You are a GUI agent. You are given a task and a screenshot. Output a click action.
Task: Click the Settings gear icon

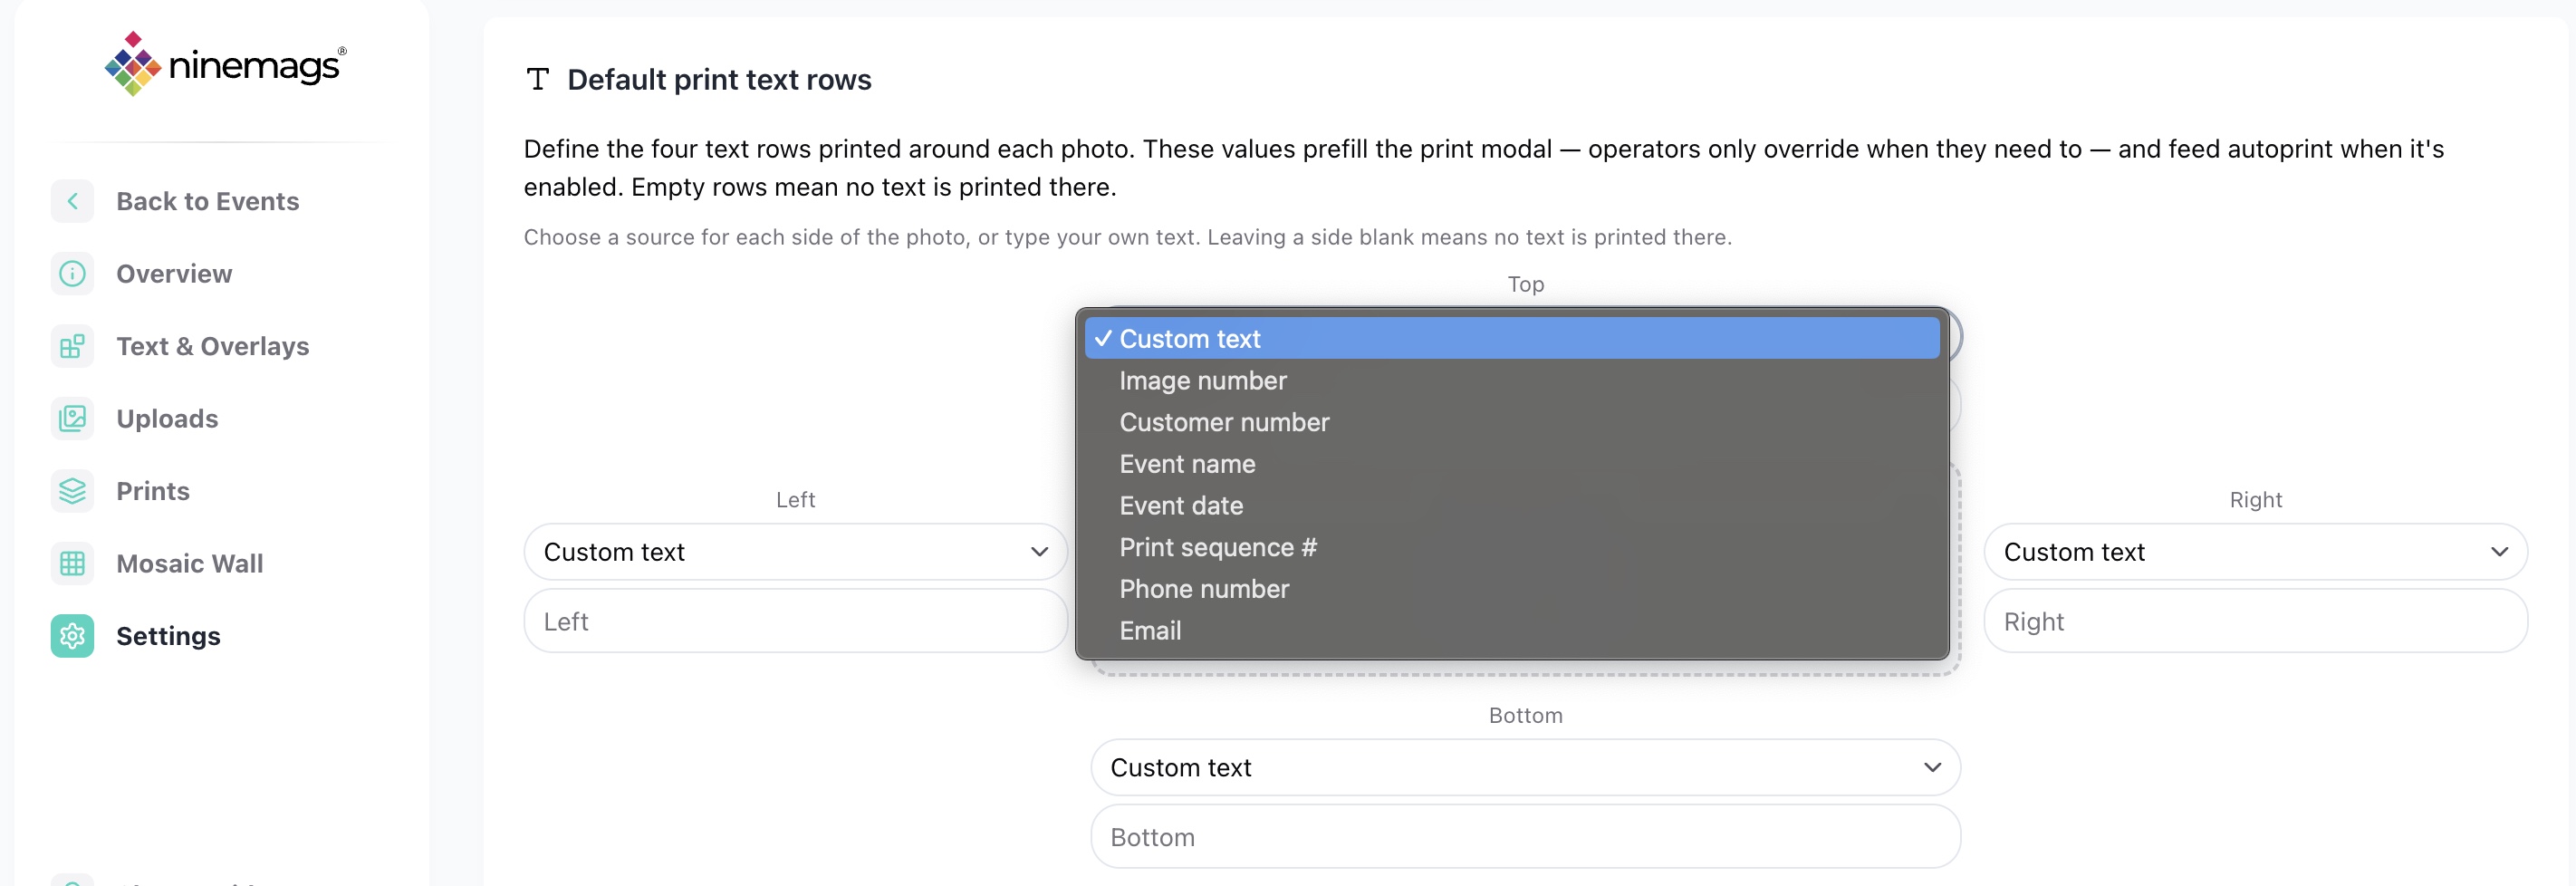pos(72,636)
